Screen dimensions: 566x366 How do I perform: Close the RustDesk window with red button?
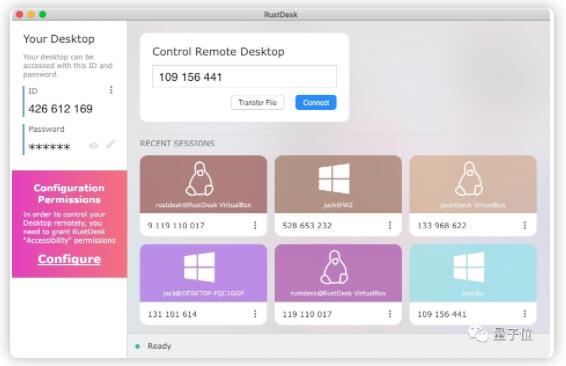click(19, 14)
